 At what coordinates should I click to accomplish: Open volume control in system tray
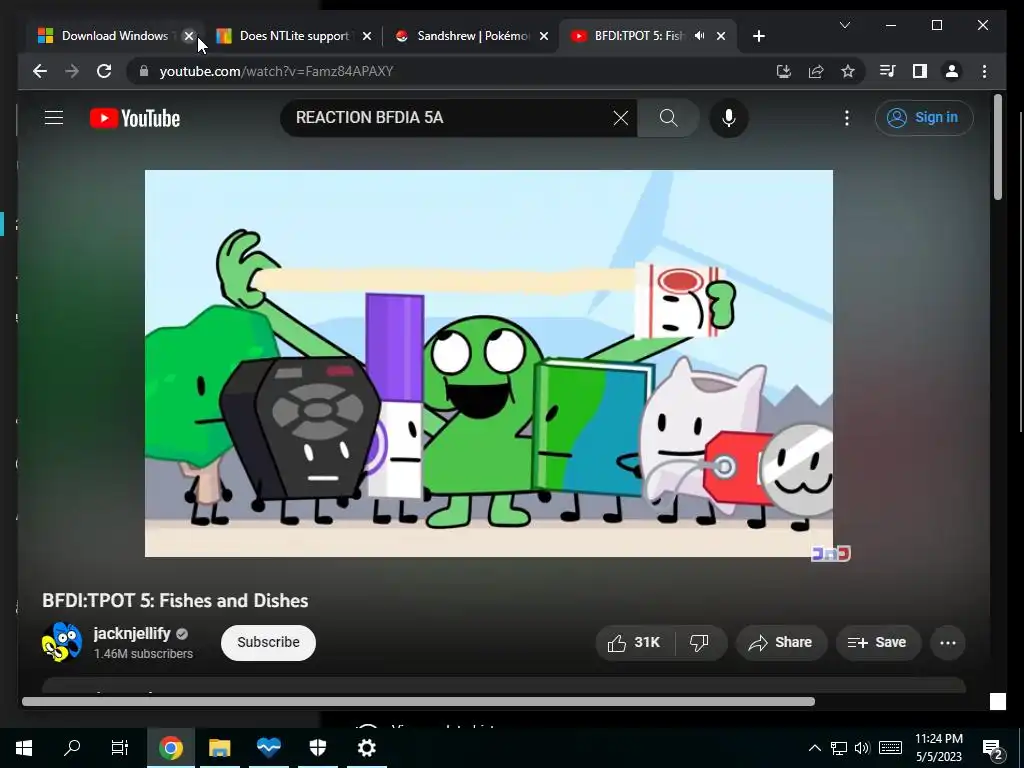tap(862, 748)
